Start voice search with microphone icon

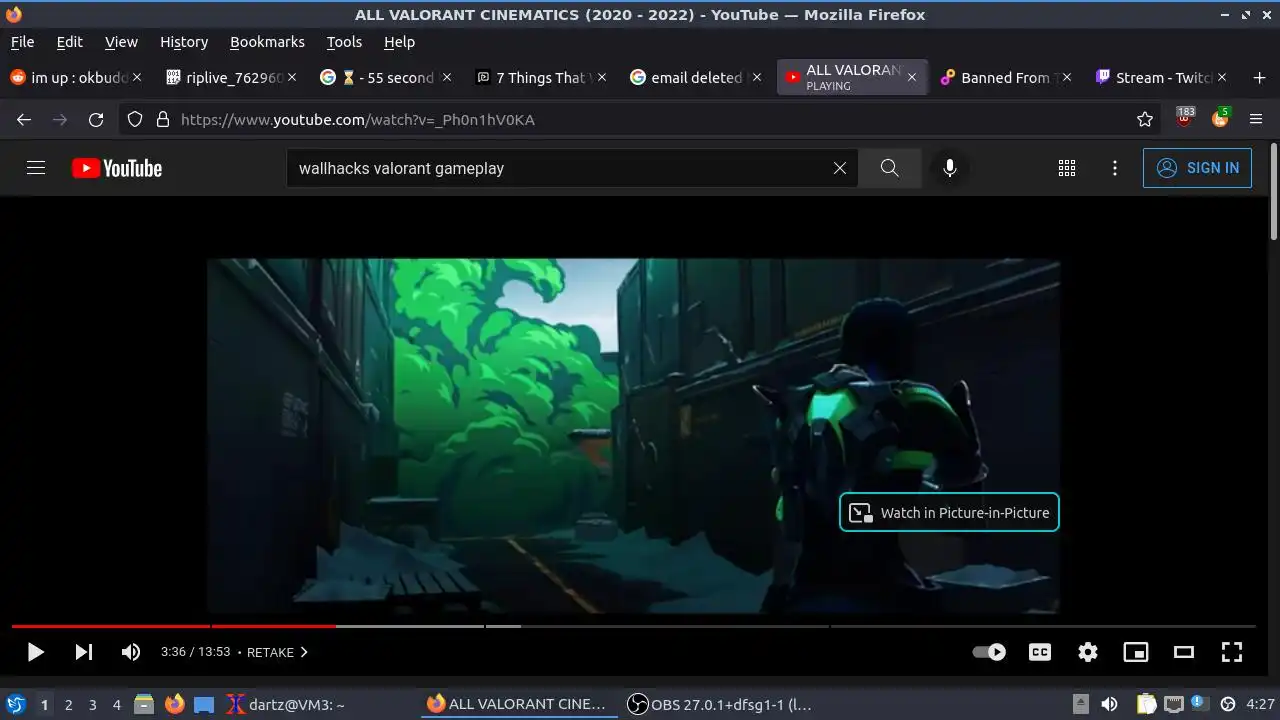(950, 168)
